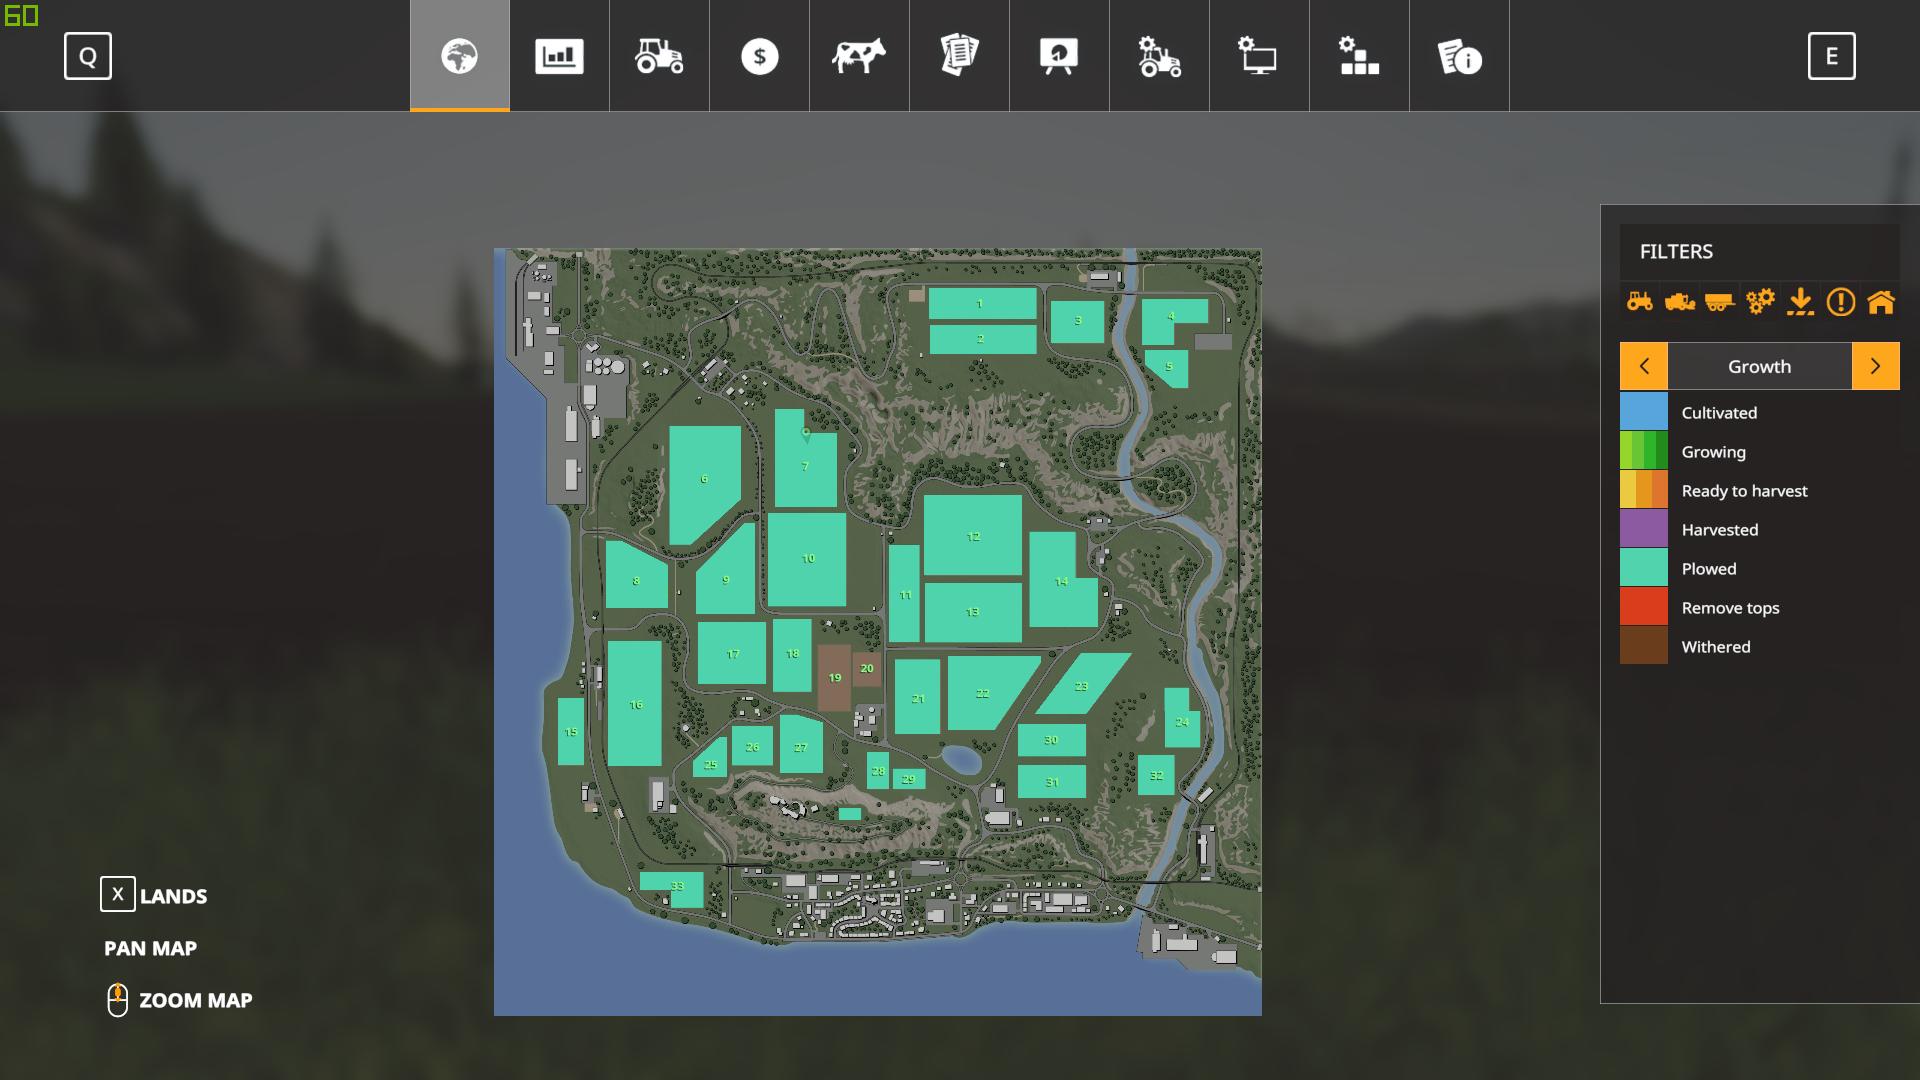
Task: Open the Statistics tab with bar chart icon
Action: [x=559, y=56]
